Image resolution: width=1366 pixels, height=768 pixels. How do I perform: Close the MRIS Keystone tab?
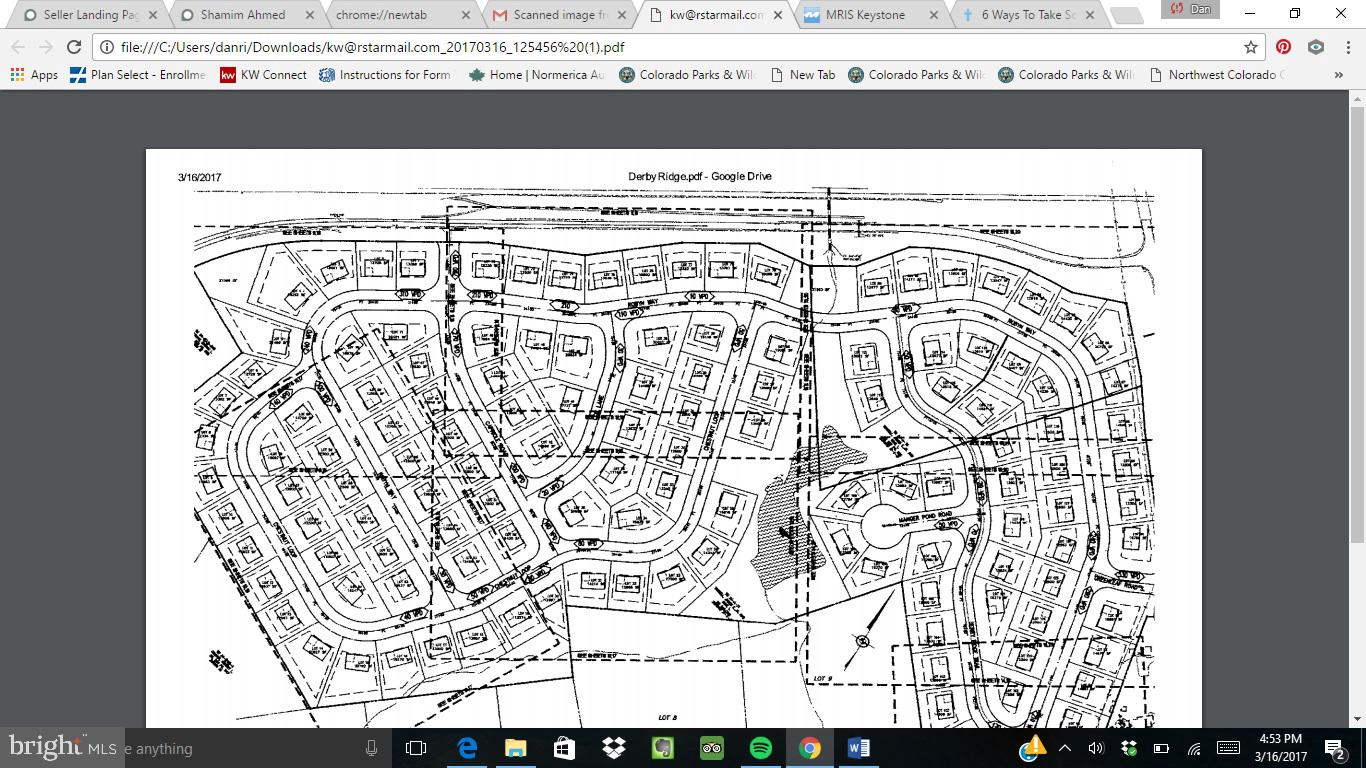coord(934,15)
